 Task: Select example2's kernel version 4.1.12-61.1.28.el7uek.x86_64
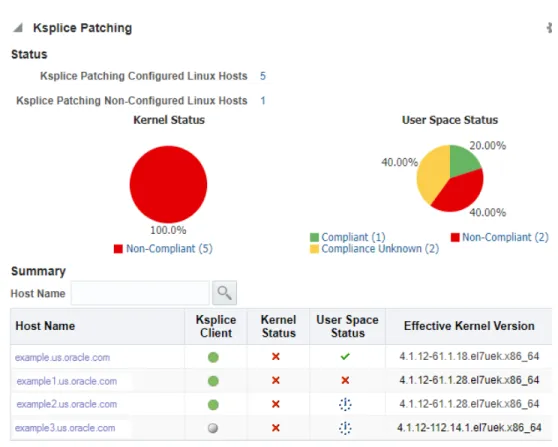(469, 404)
